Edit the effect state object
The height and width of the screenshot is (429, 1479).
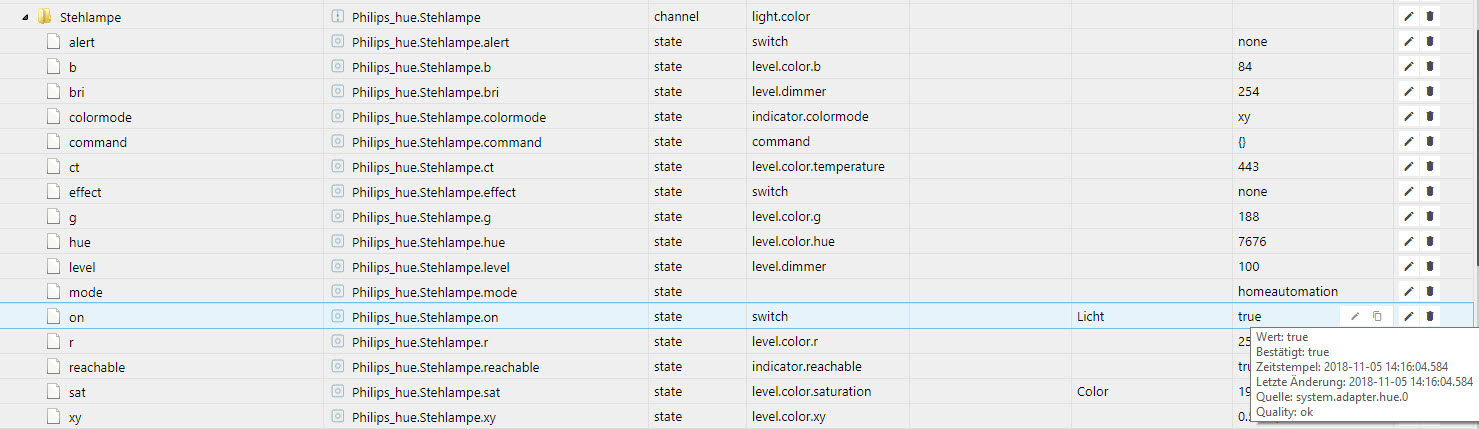1408,192
